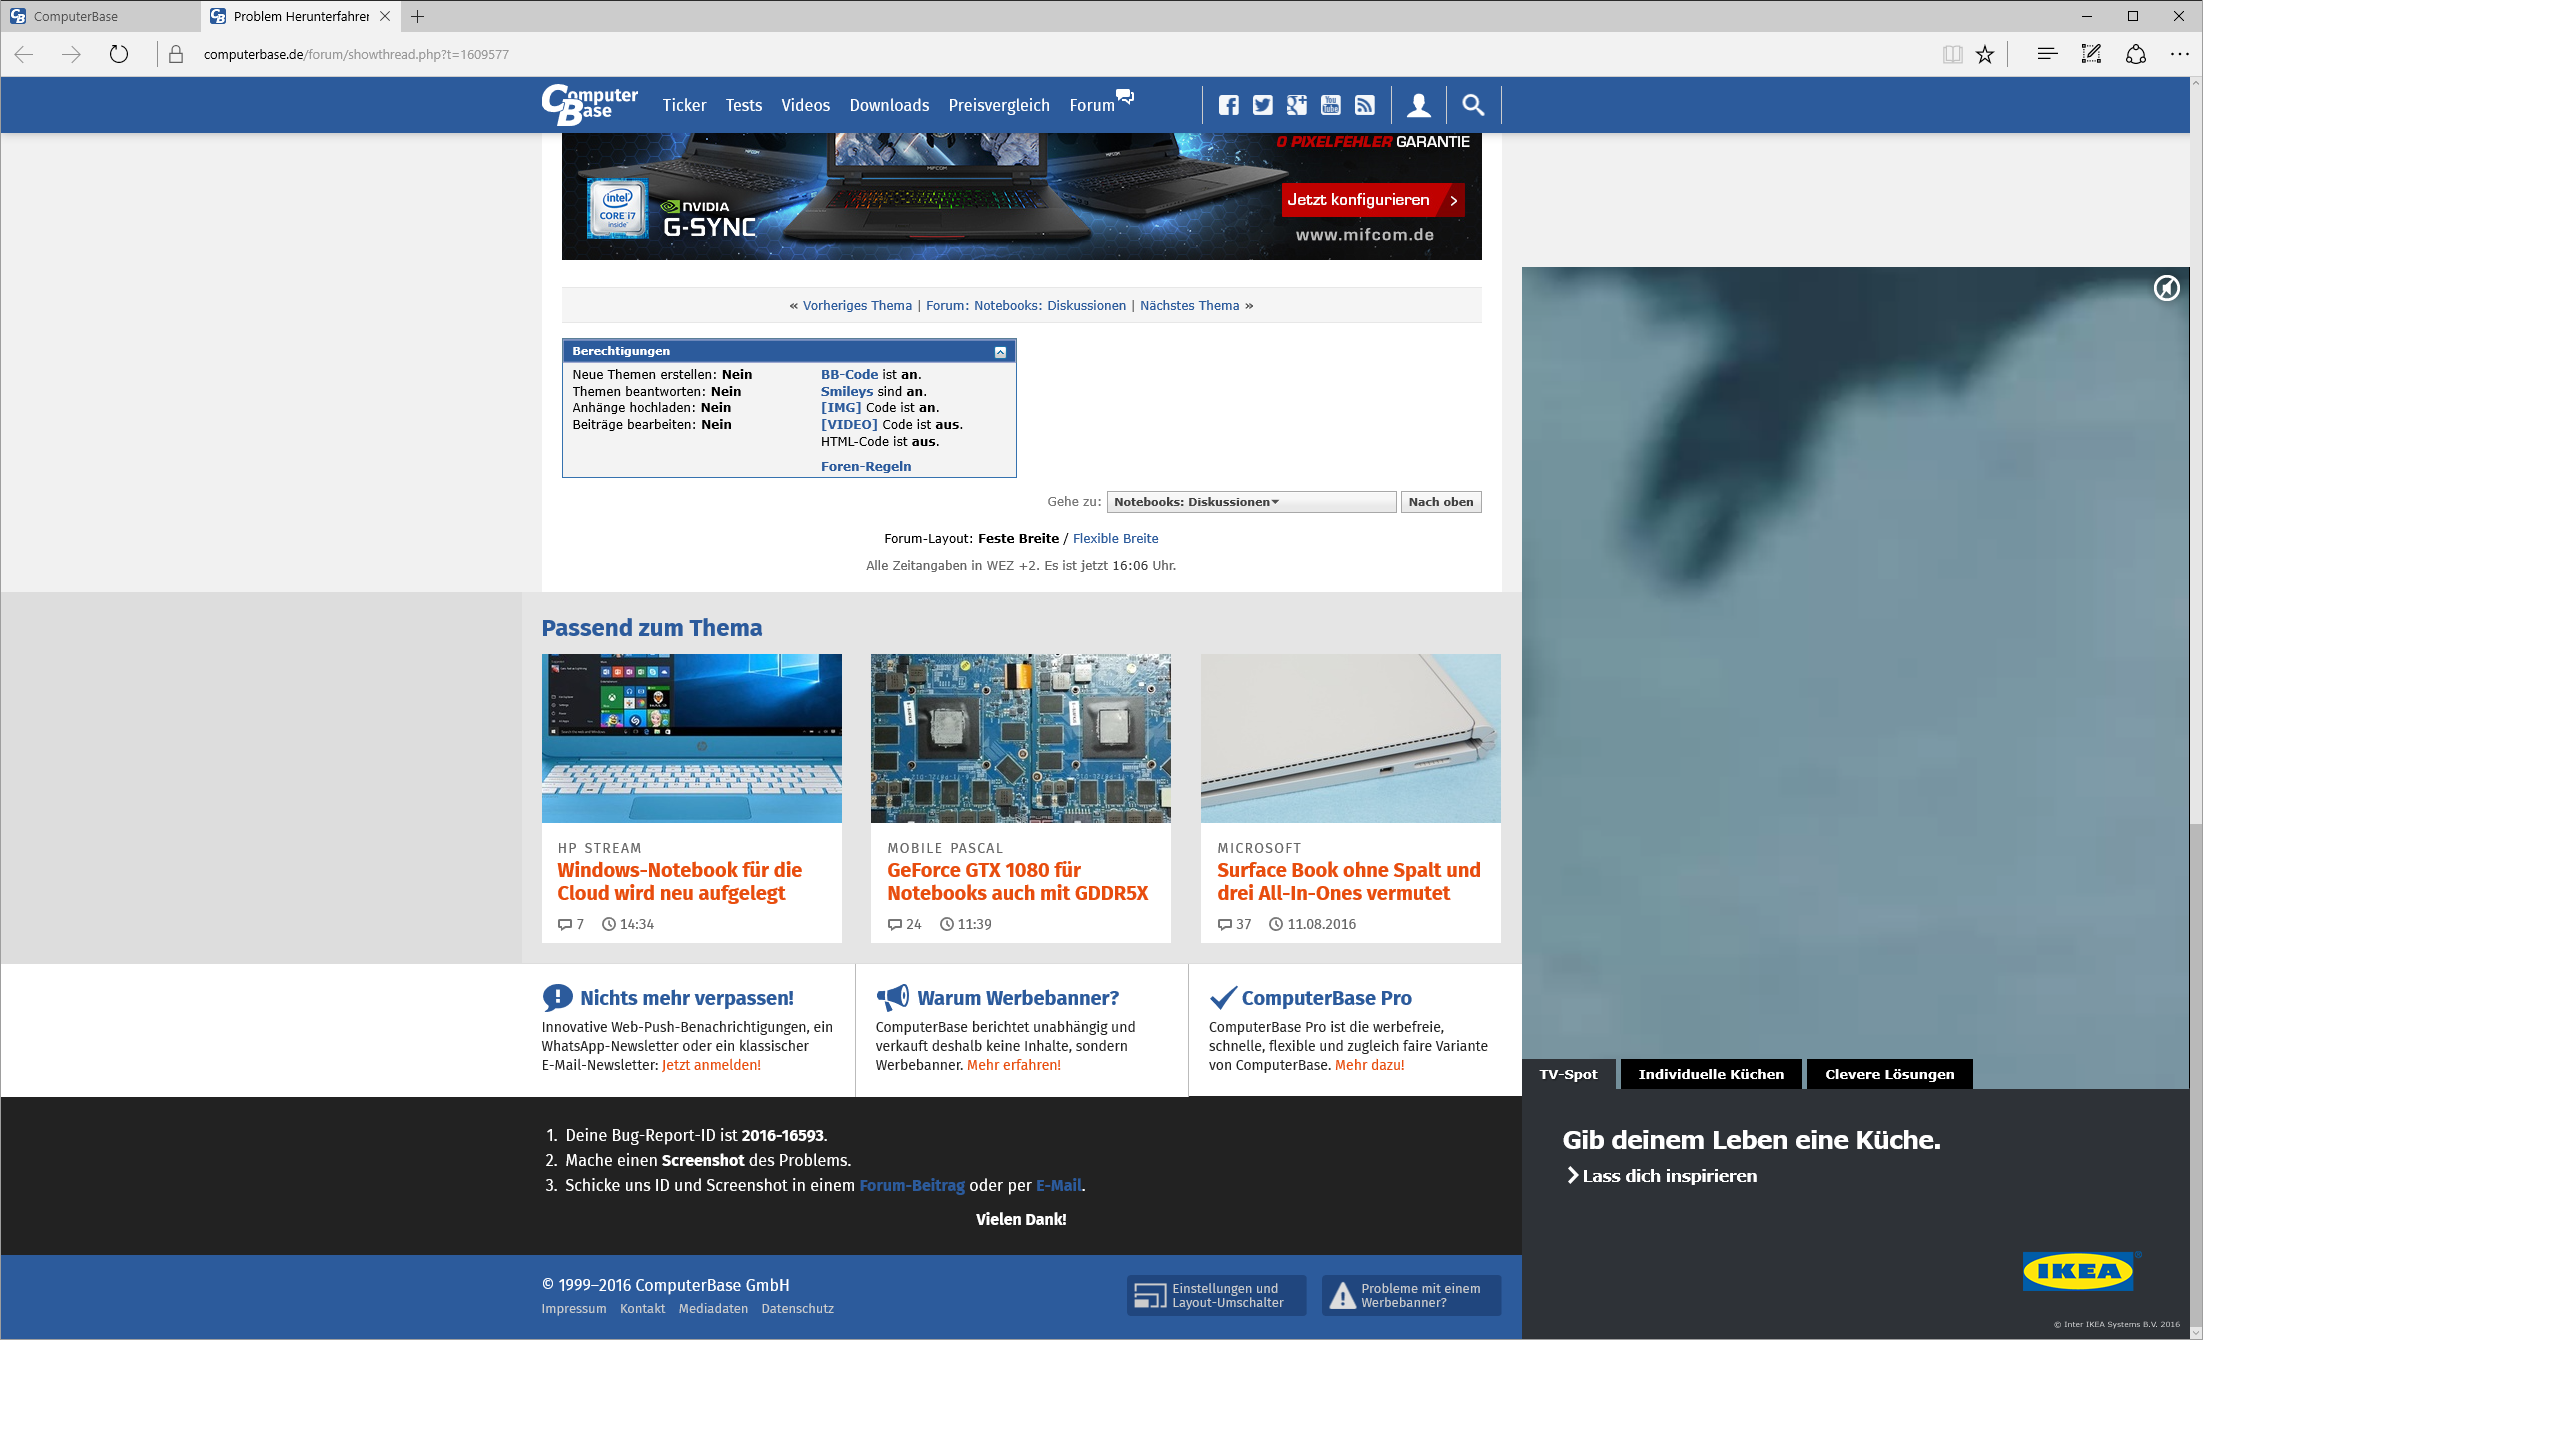Image resolution: width=2560 pixels, height=1440 pixels.
Task: Refresh the page in browser
Action: pyautogui.click(x=119, y=54)
